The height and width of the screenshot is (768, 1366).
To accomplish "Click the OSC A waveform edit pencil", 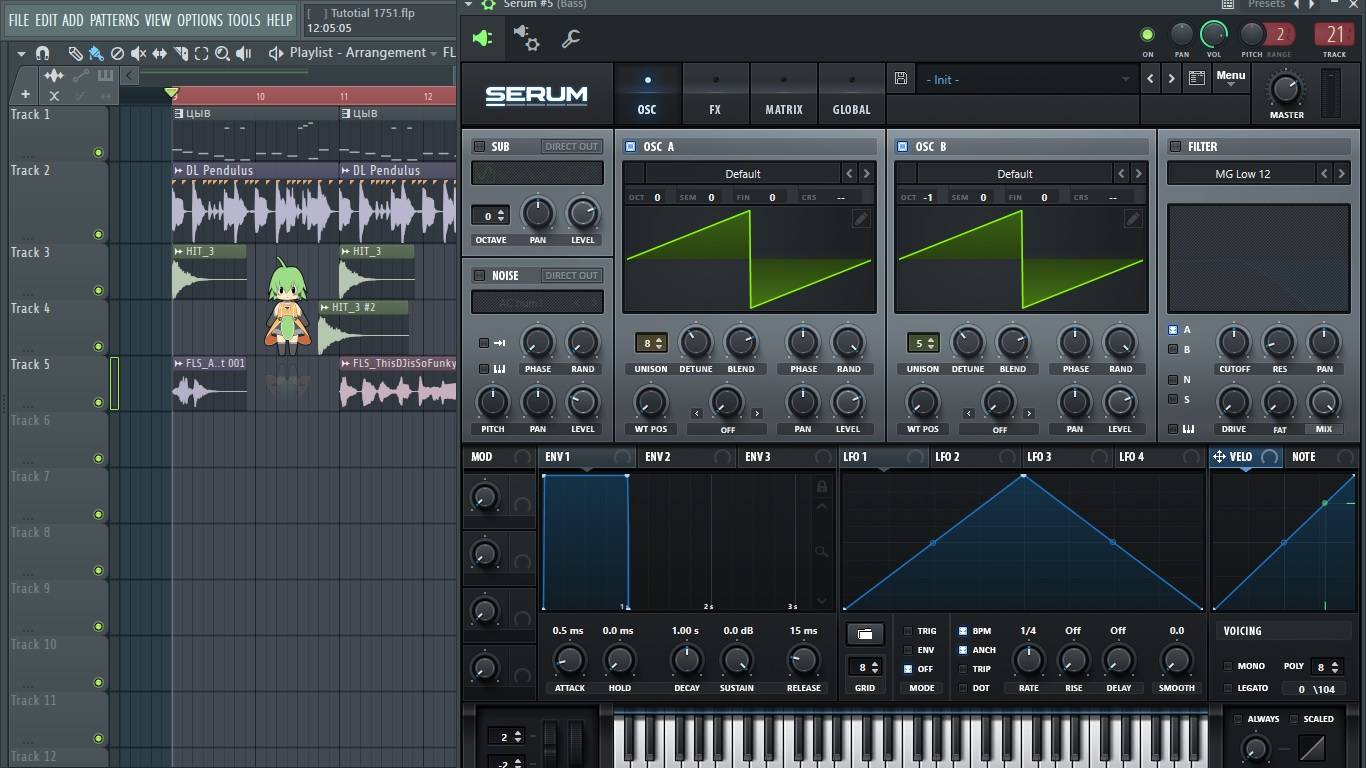I will pos(861,219).
